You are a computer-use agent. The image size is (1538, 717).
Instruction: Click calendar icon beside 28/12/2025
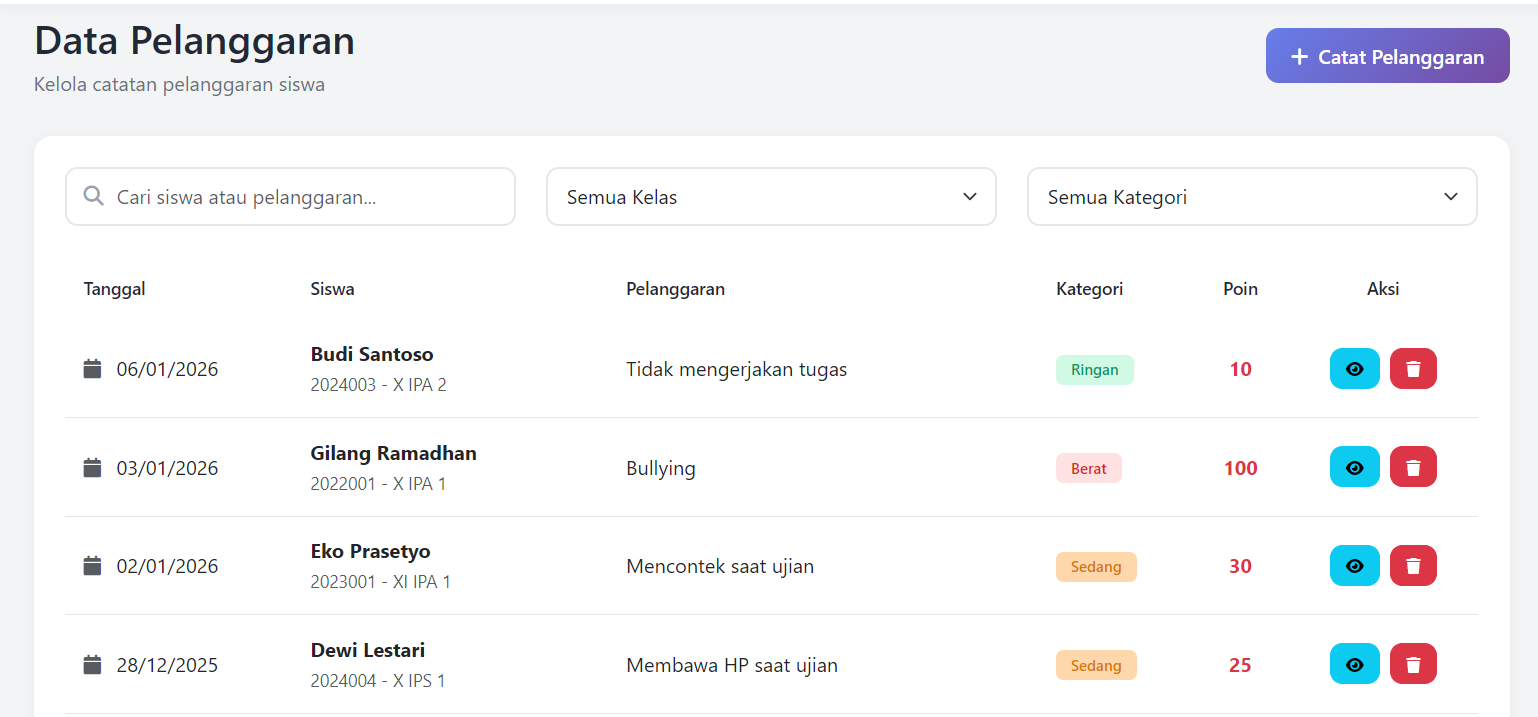point(92,664)
